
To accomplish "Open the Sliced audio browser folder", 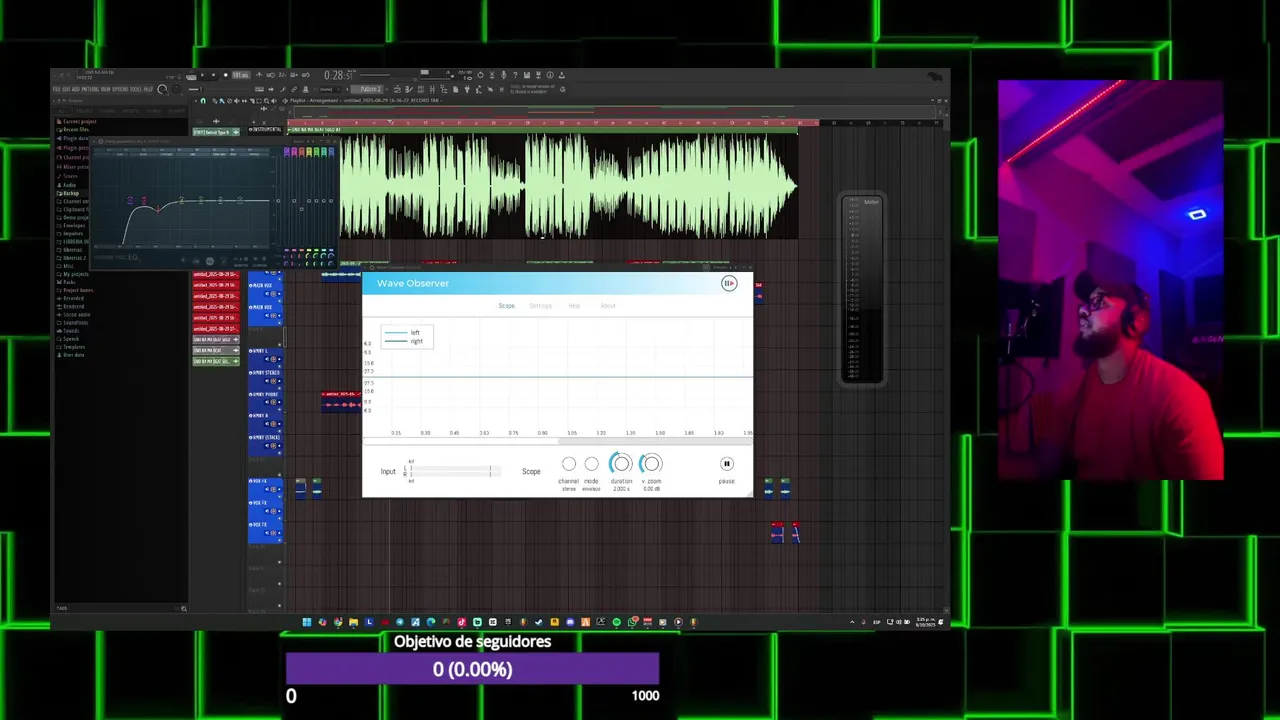I will click(x=74, y=315).
